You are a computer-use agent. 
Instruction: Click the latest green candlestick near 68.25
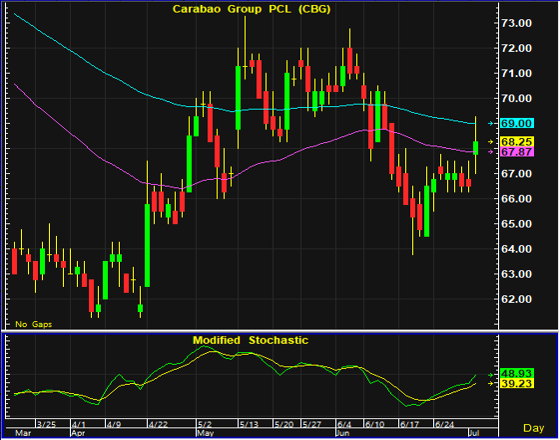click(x=475, y=148)
